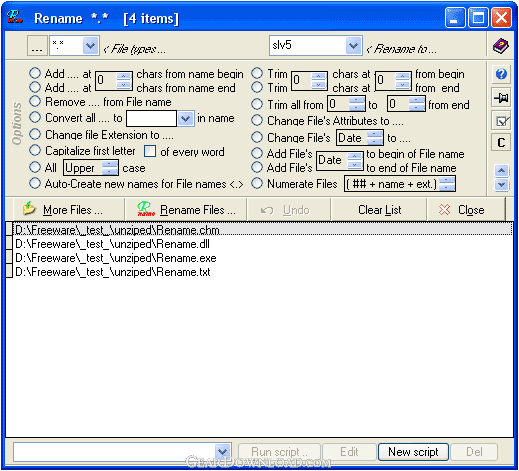
Task: Click the New script button
Action: (x=413, y=452)
